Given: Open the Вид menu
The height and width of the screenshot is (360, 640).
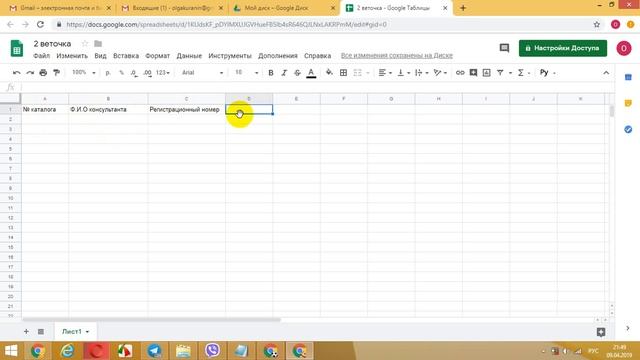Looking at the screenshot, I should (x=100, y=56).
